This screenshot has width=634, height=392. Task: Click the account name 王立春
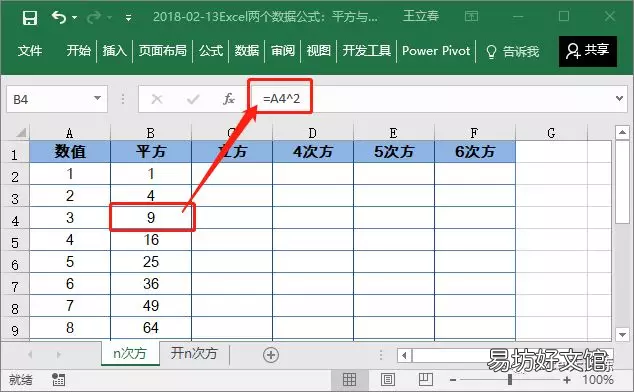point(421,16)
